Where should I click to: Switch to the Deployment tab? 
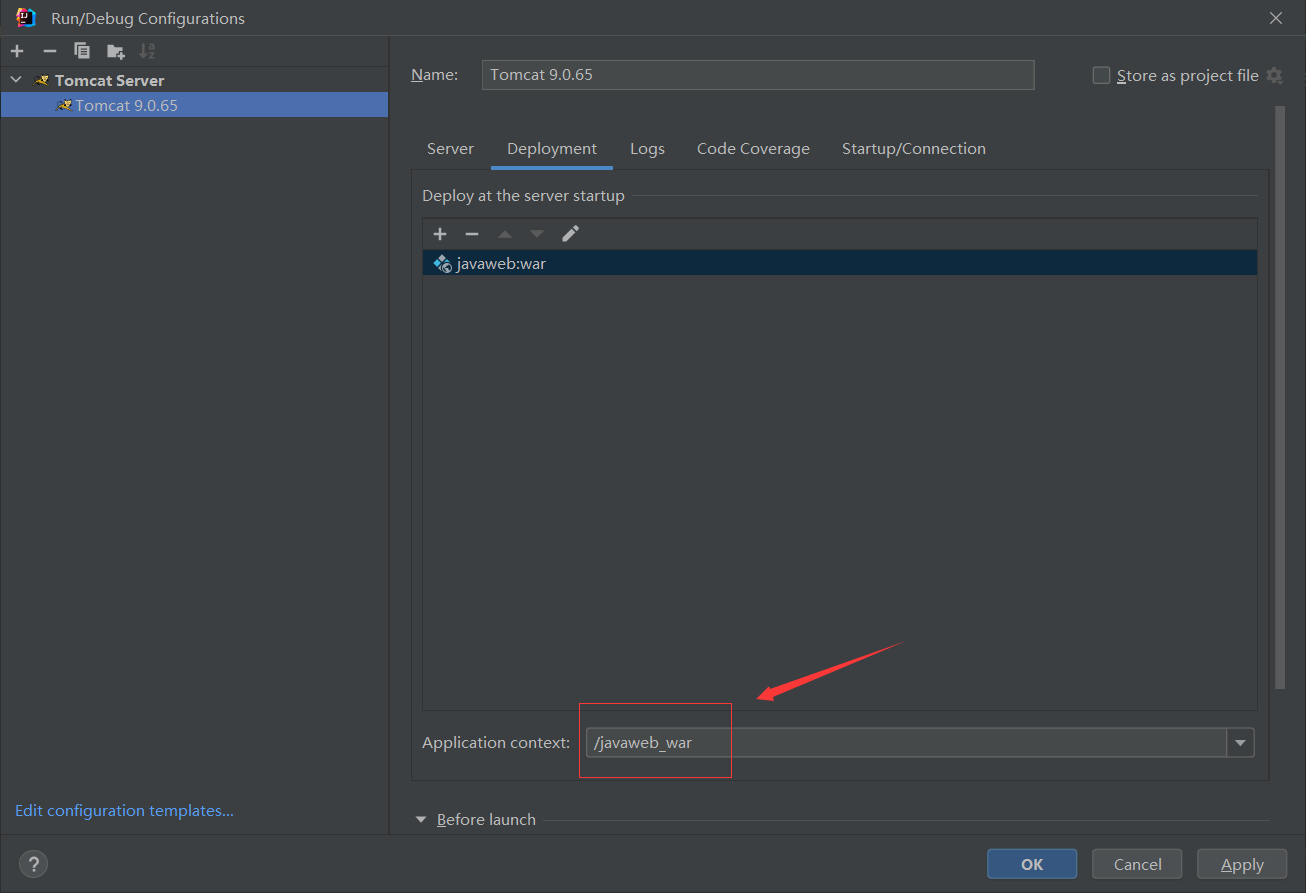pyautogui.click(x=552, y=148)
